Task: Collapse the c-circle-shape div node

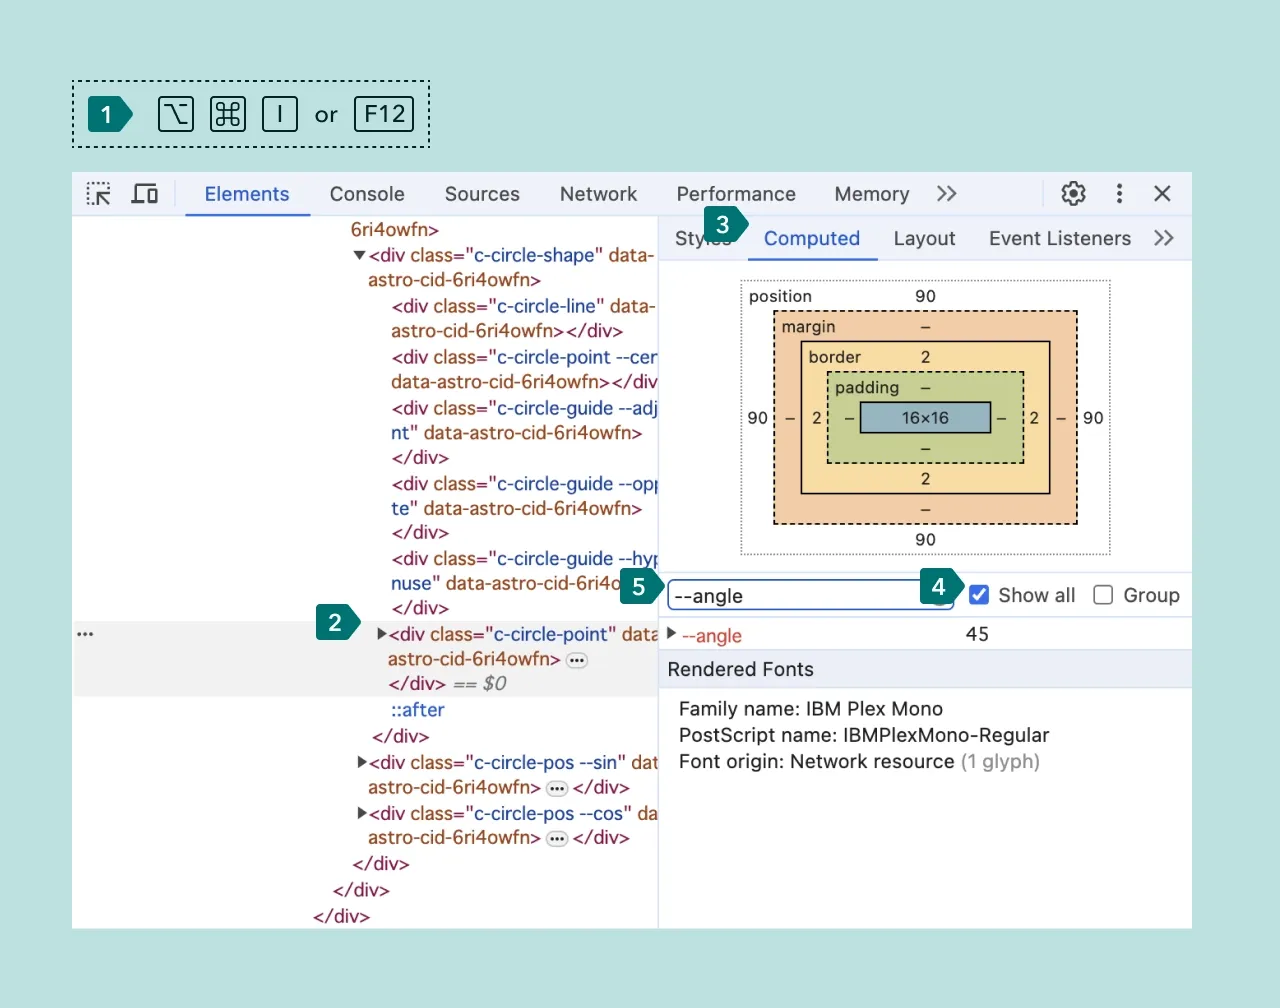Action: (x=359, y=256)
